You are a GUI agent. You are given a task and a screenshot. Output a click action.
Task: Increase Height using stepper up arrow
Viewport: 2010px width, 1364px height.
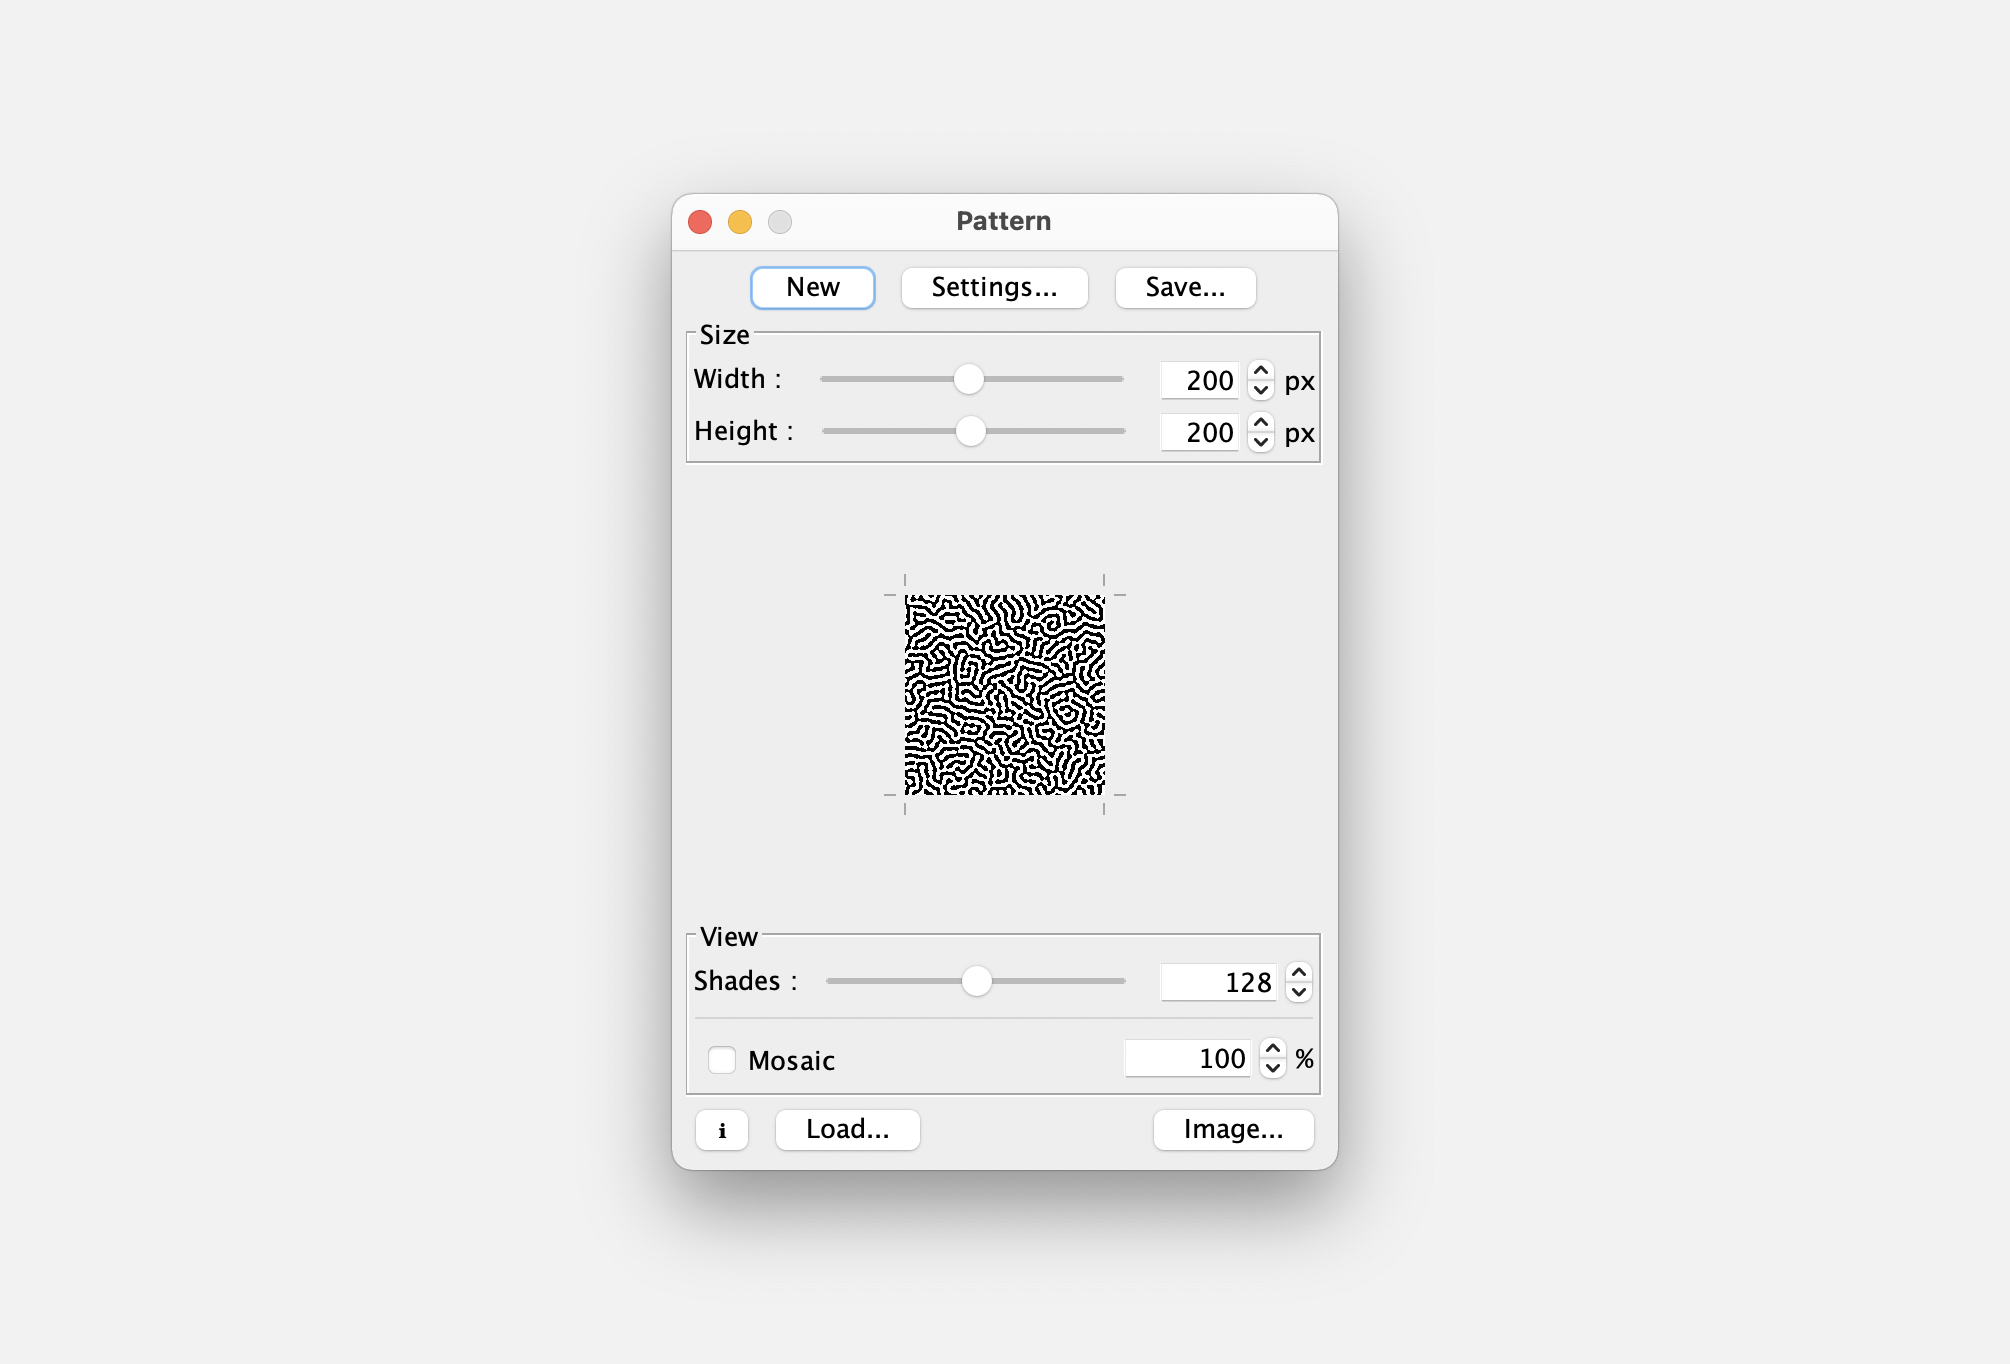(1261, 423)
